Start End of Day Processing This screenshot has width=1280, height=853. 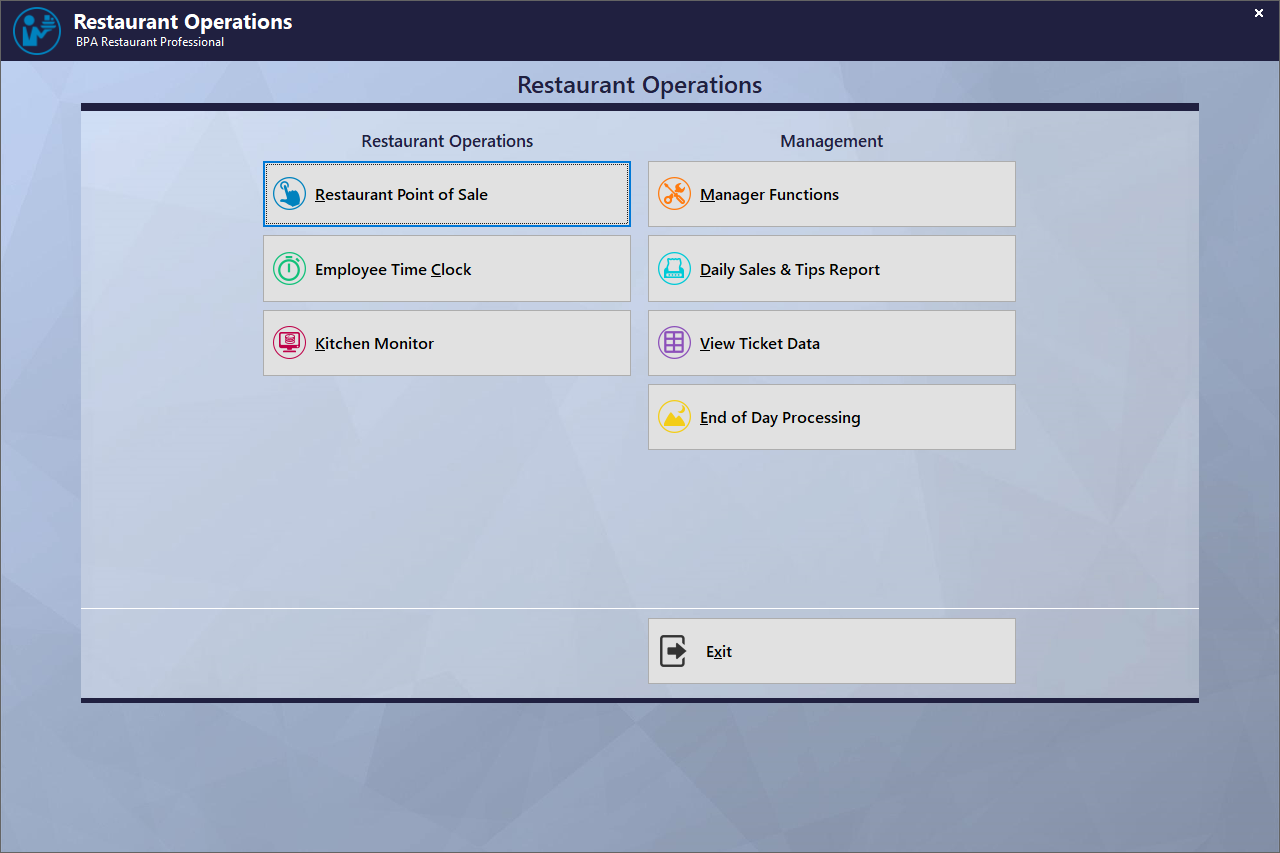[x=831, y=417]
